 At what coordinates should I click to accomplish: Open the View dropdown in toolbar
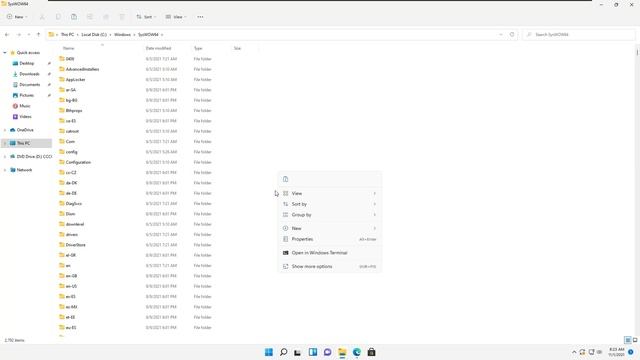pos(176,17)
